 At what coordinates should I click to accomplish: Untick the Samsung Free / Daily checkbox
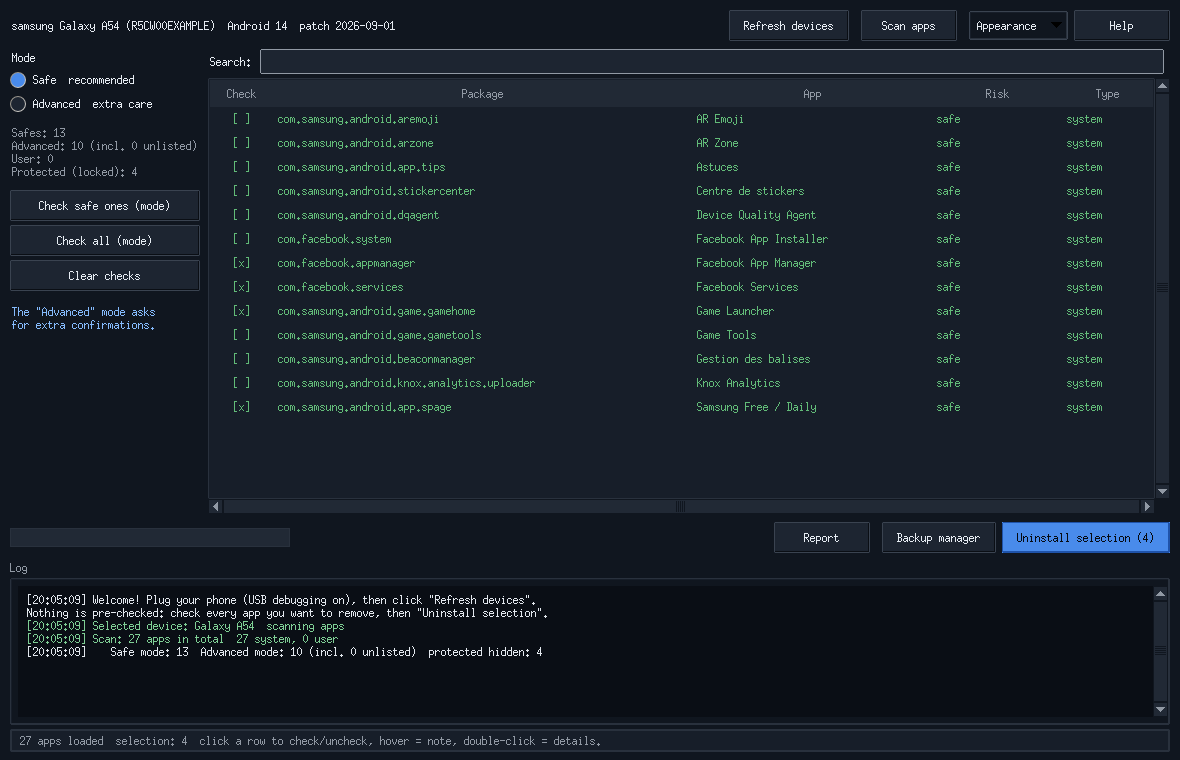241,407
